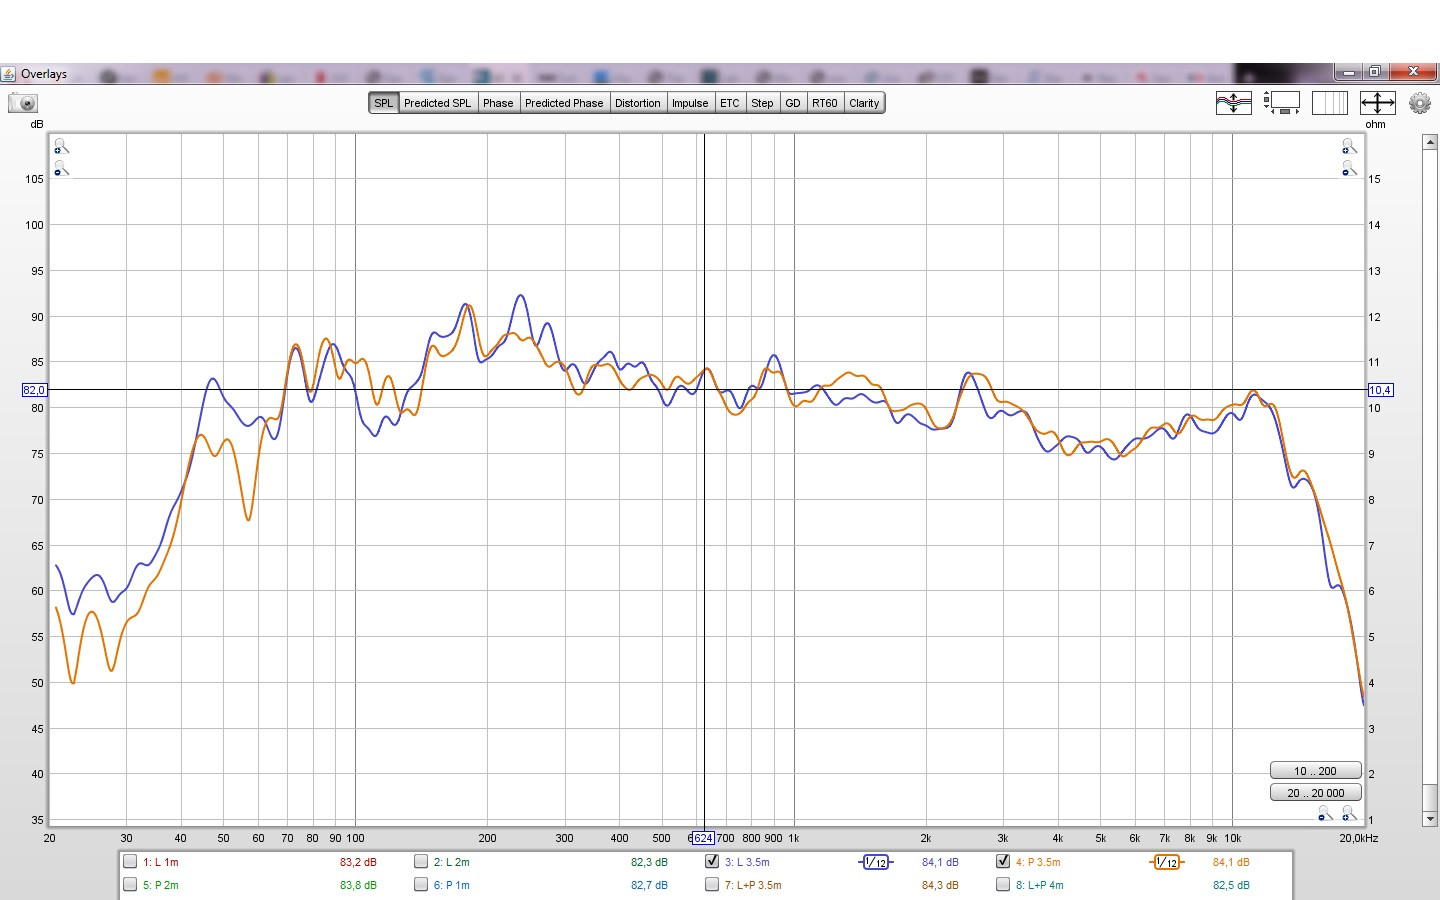
Task: Switch to the Impulse tab
Action: (689, 103)
